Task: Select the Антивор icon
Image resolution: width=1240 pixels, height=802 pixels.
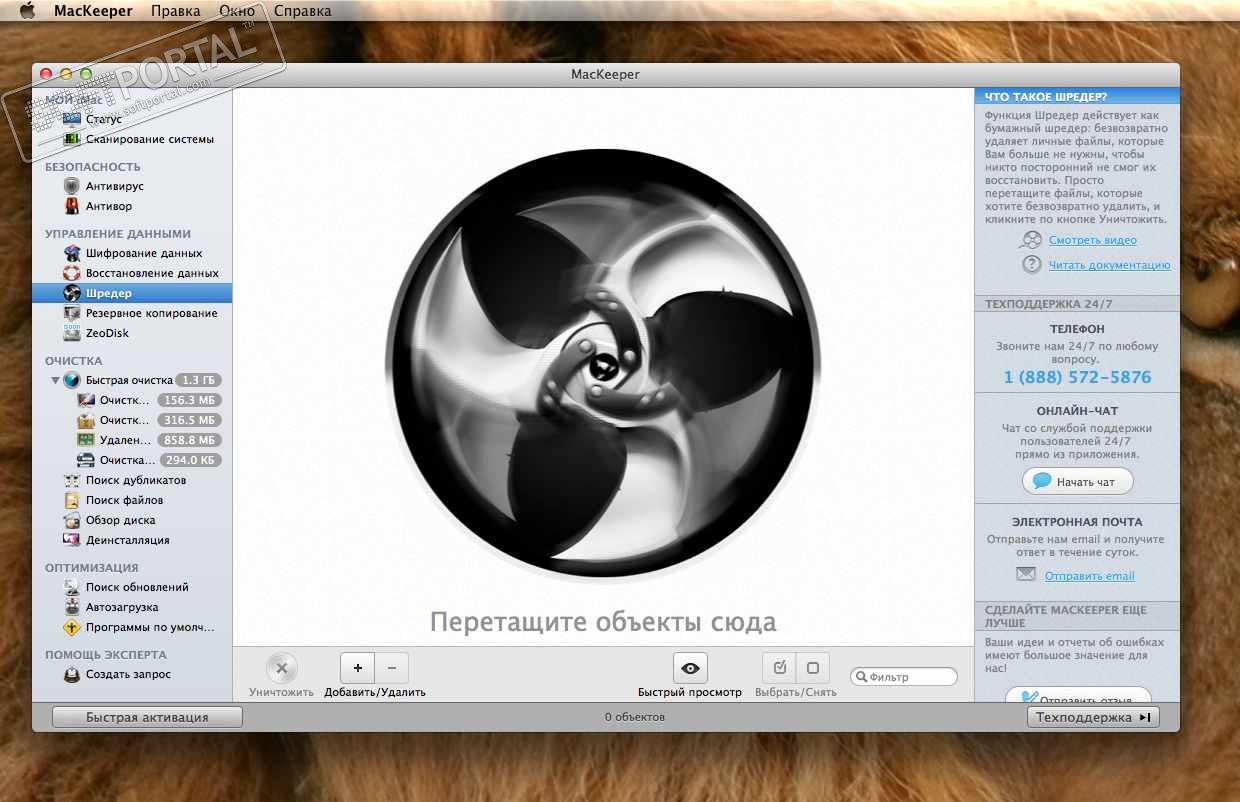Action: (x=72, y=206)
